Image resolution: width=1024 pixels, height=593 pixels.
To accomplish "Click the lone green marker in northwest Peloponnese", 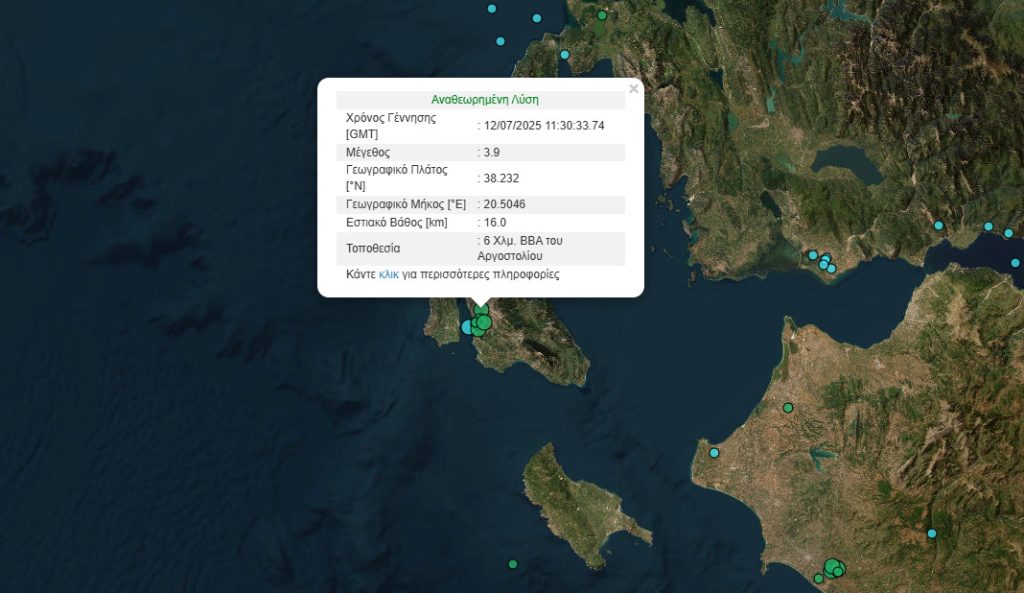I will (x=788, y=407).
